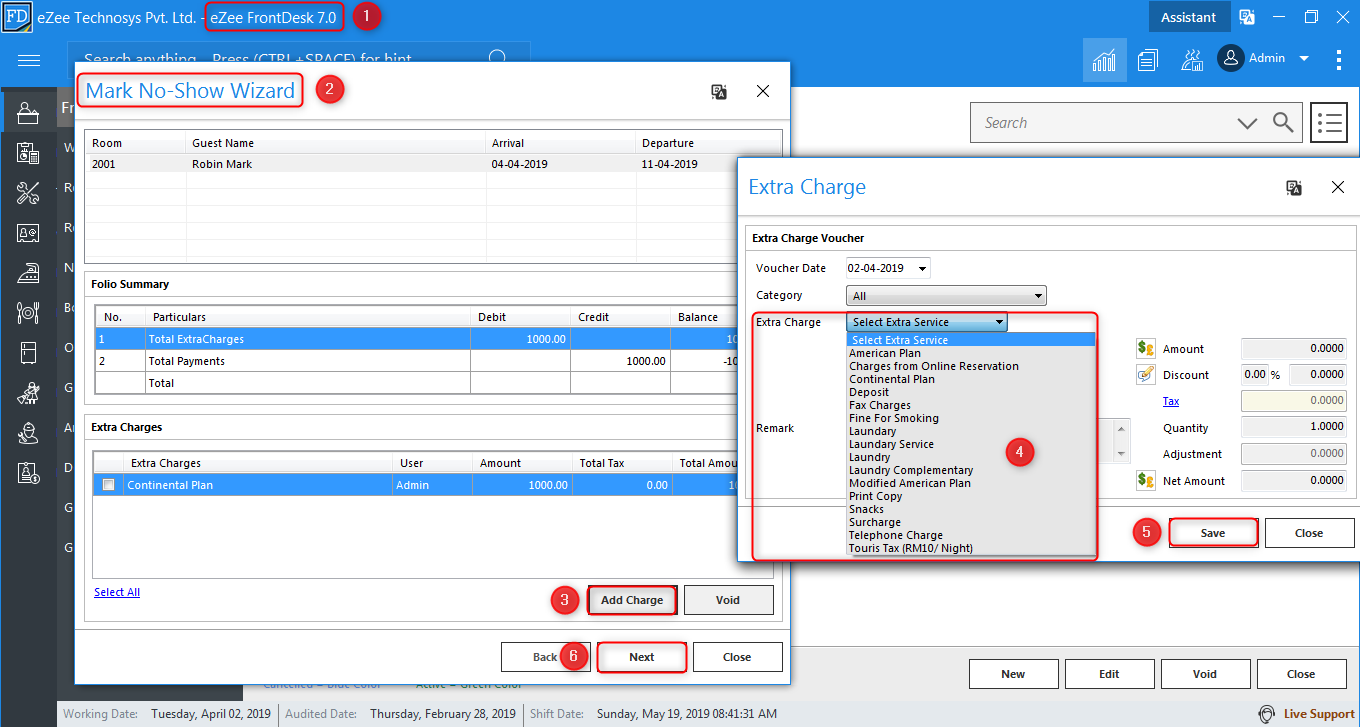Click the Select All link
This screenshot has height=727, width=1360.
pos(117,592)
